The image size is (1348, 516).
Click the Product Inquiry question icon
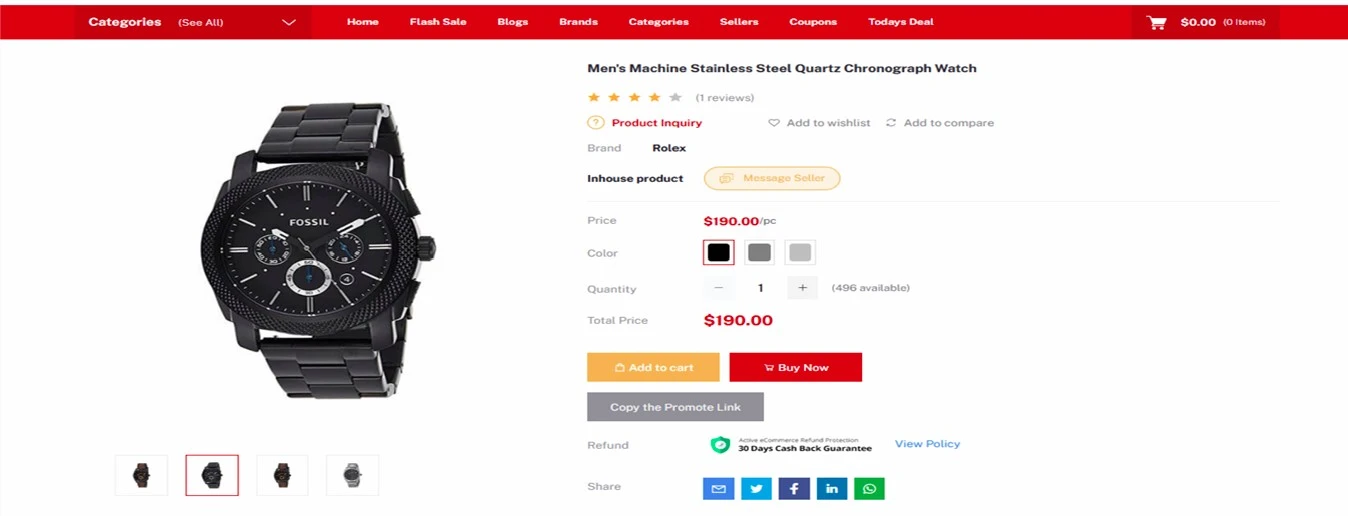(x=595, y=123)
